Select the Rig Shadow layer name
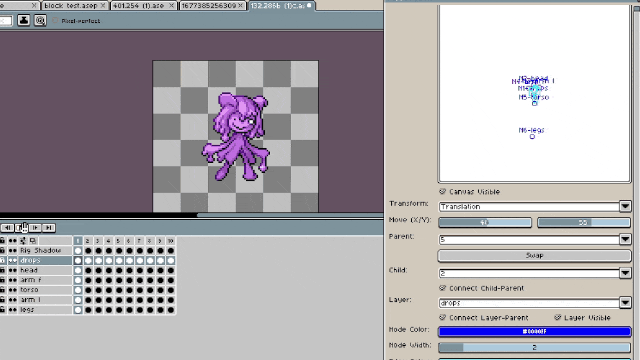Image resolution: width=640 pixels, height=360 pixels. pyautogui.click(x=40, y=251)
